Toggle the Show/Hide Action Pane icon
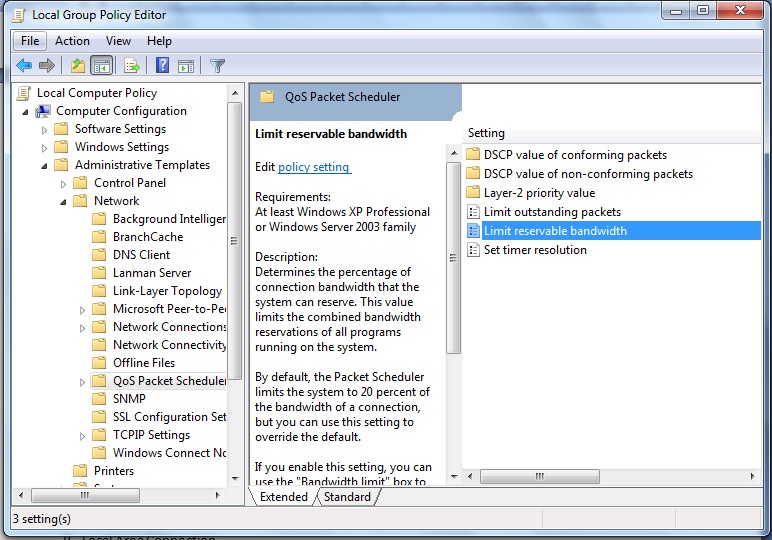The height and width of the screenshot is (540, 772). coord(186,65)
